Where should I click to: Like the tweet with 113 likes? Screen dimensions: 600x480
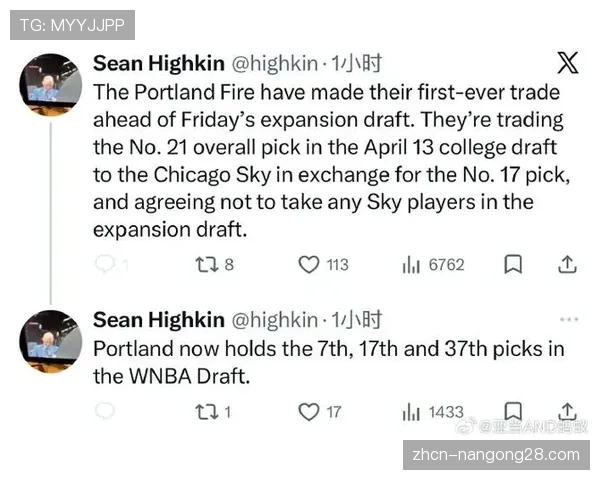[310, 264]
